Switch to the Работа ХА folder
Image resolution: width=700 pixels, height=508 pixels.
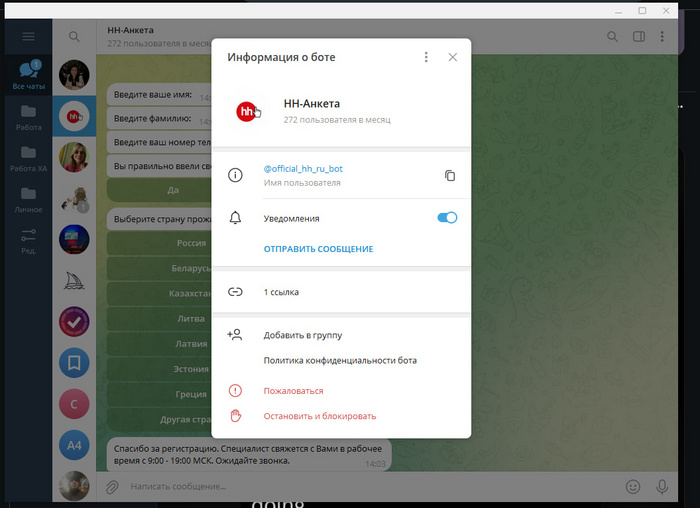tap(29, 159)
